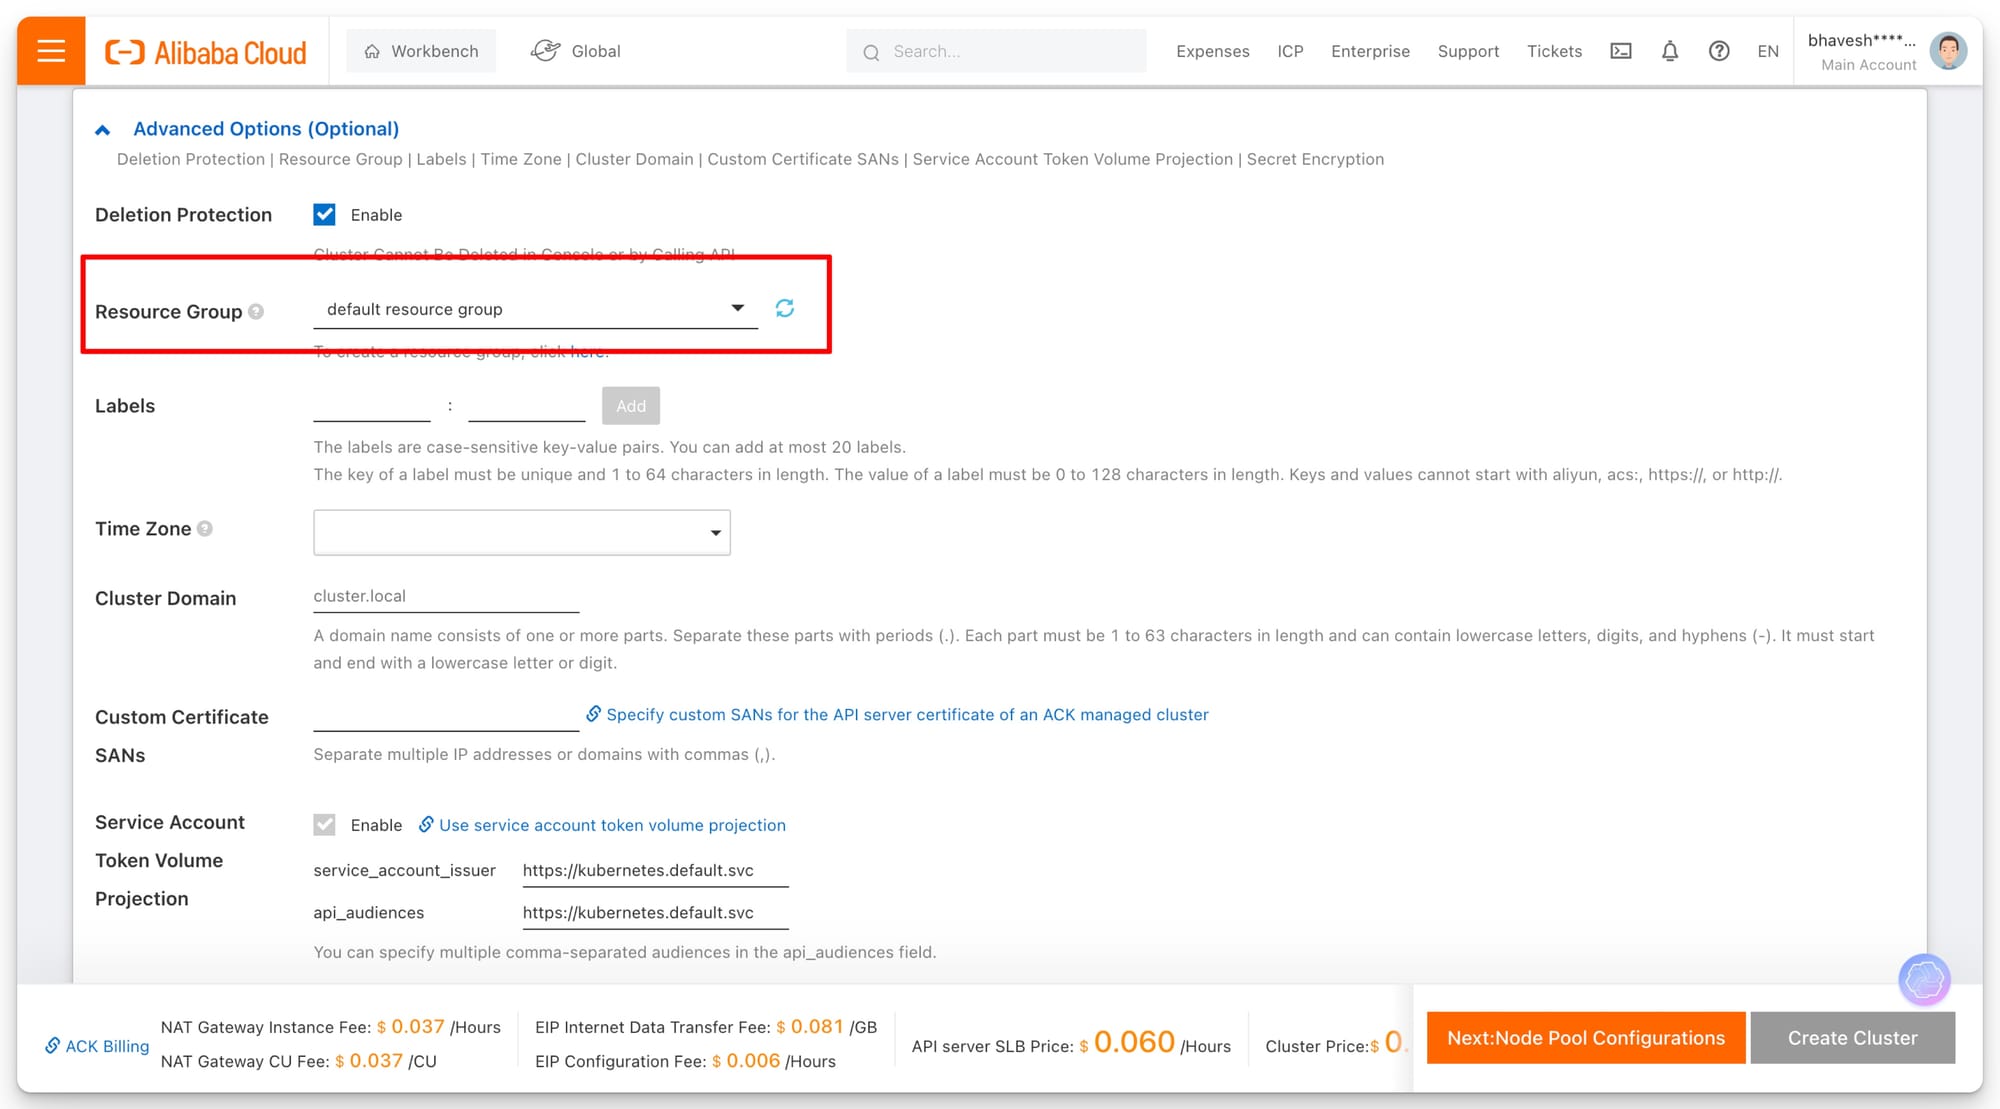This screenshot has height=1109, width=2000.
Task: Toggle Deletion Protection Enable checkbox
Action: tap(324, 215)
